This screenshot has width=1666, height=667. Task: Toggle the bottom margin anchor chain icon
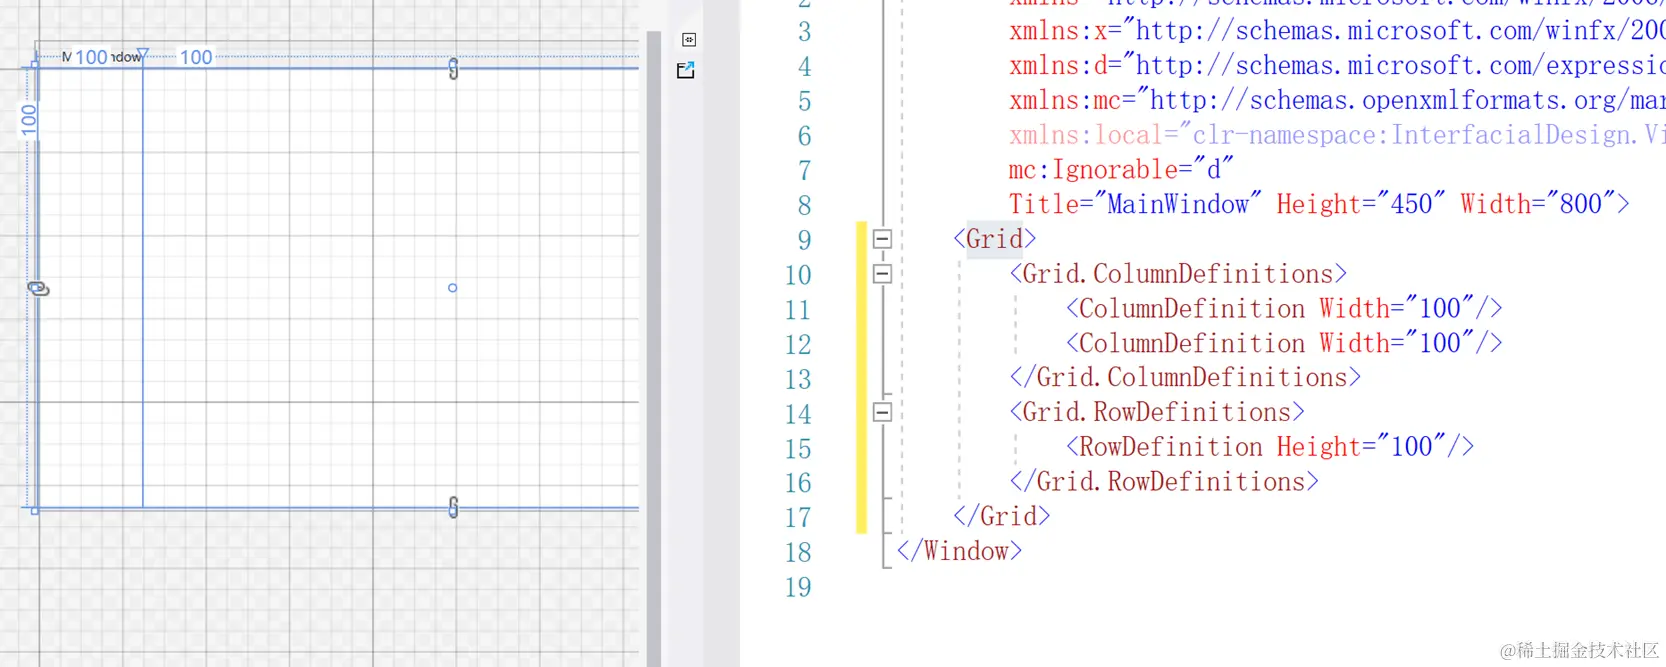point(453,507)
